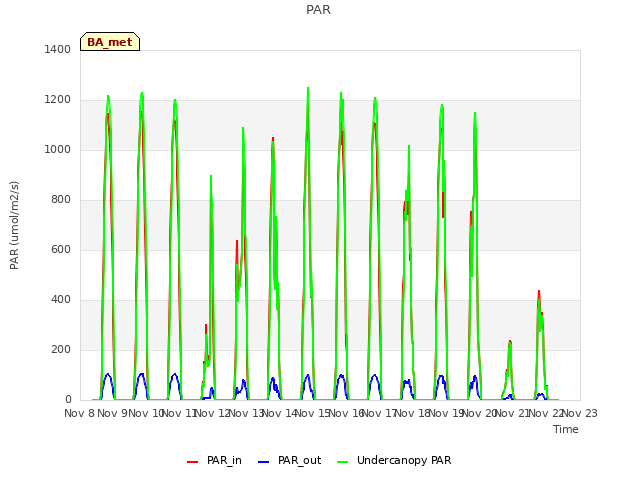The height and width of the screenshot is (480, 640).
Task: Toggle the PAR_out legend entry
Action: [x=290, y=460]
